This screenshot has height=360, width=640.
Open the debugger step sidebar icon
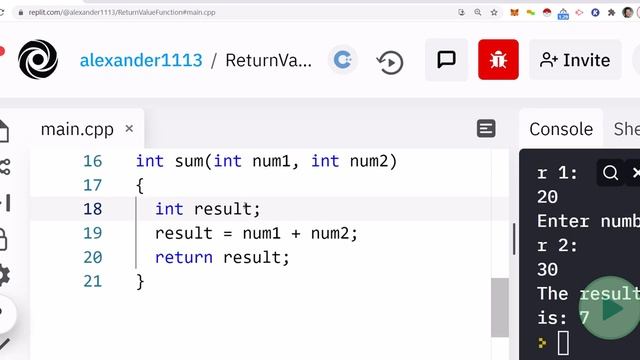click(6, 203)
